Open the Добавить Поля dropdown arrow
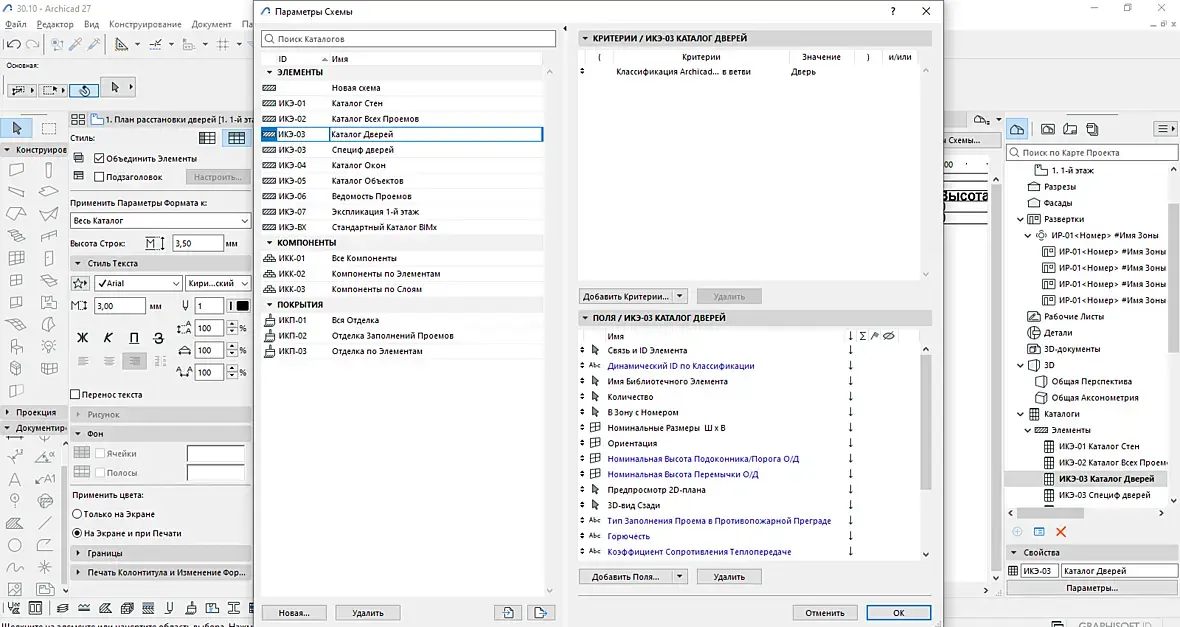 tap(680, 577)
